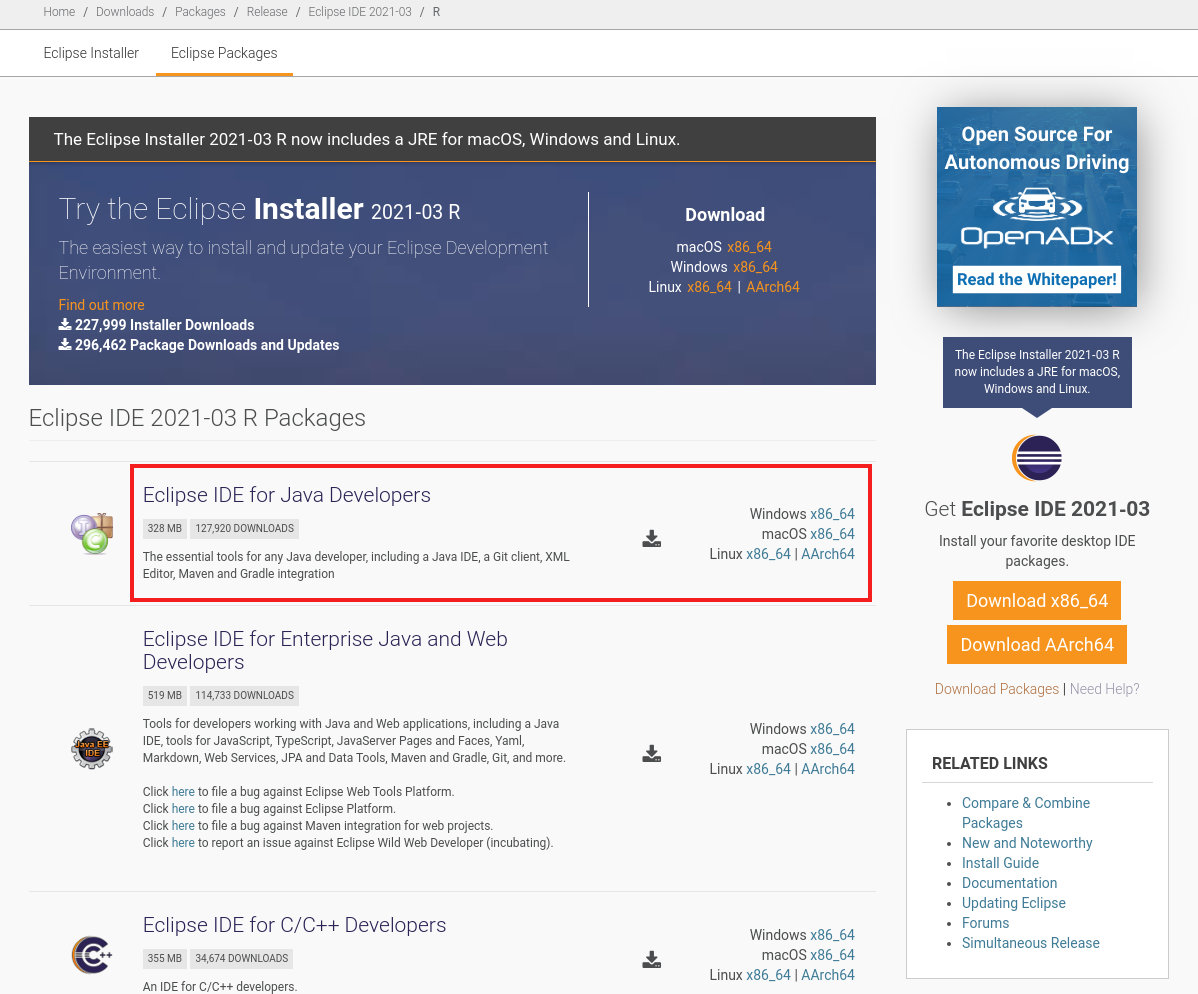Download C/C++ Developers Linux x86_64
Image resolution: width=1198 pixels, height=994 pixels.
click(x=769, y=974)
